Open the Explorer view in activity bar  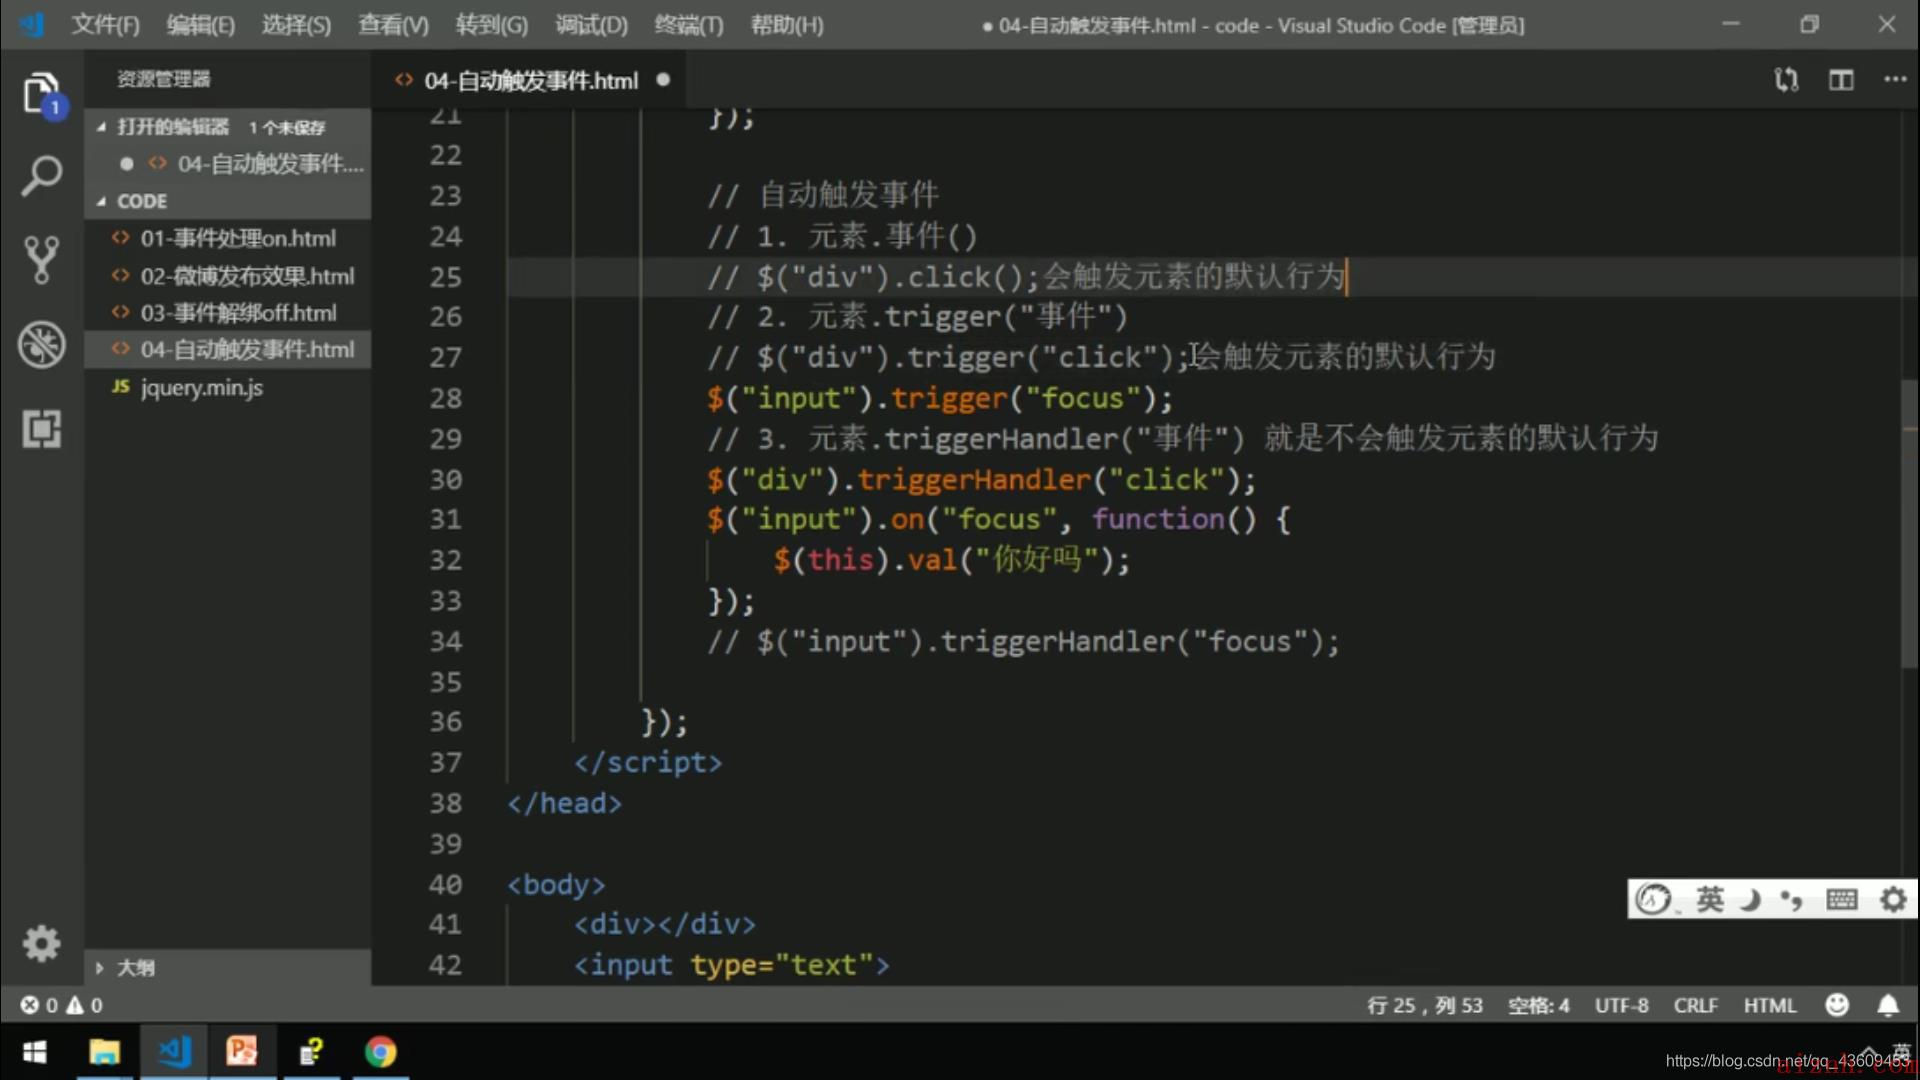42,95
